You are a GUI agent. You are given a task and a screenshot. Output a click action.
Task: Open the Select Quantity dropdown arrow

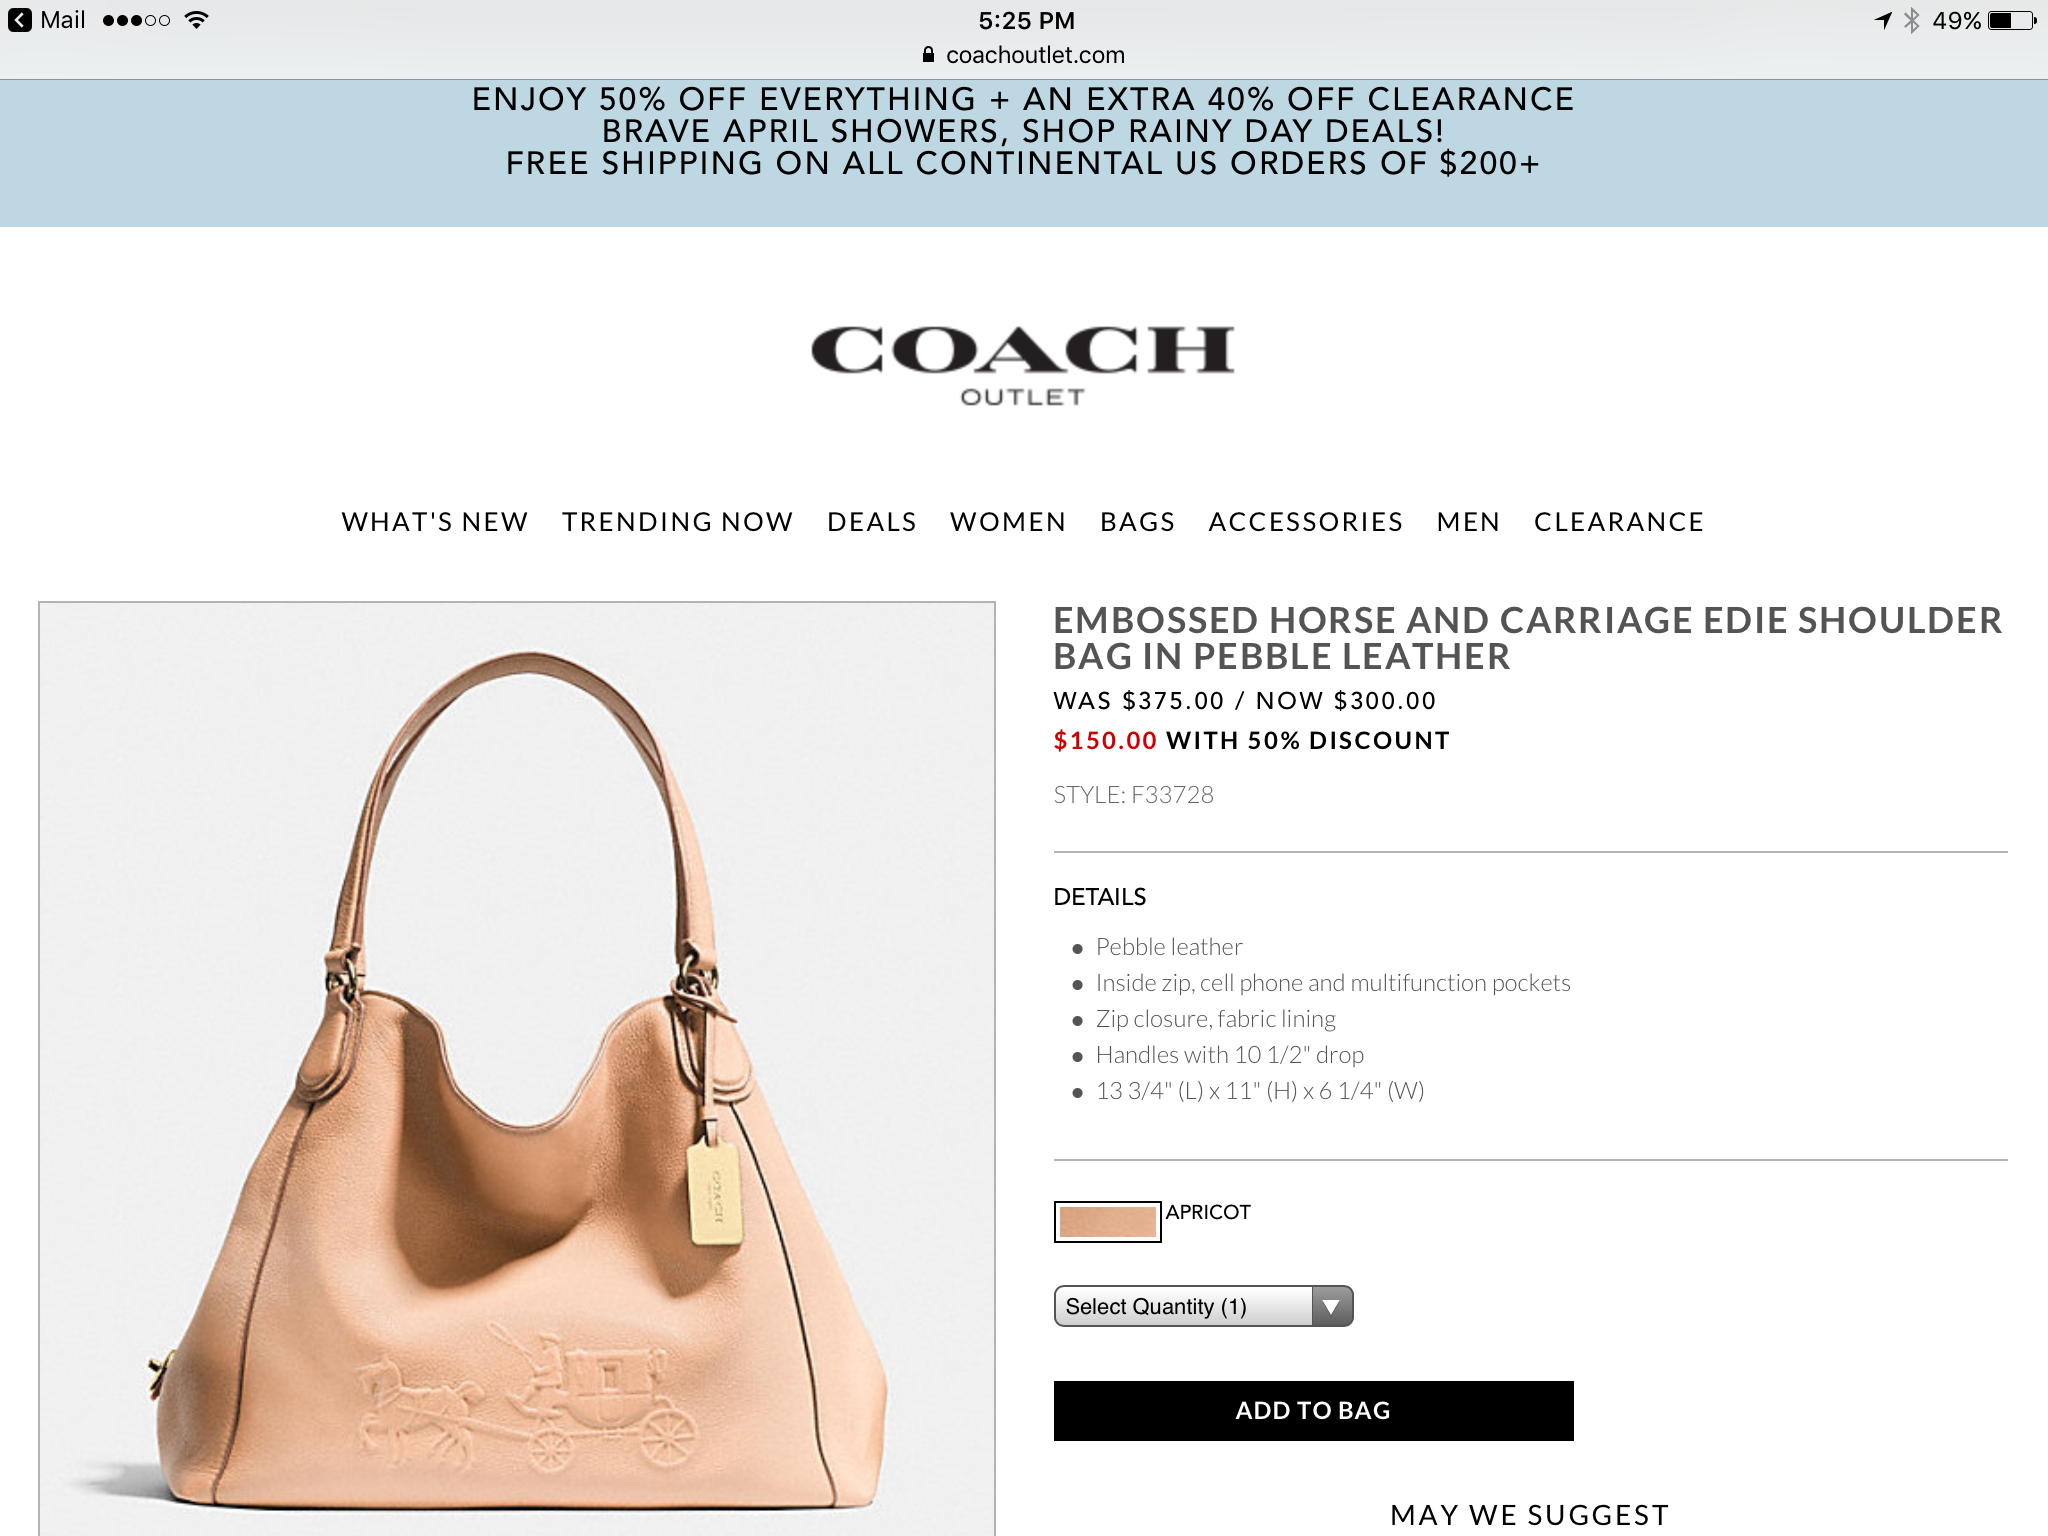coord(1331,1306)
